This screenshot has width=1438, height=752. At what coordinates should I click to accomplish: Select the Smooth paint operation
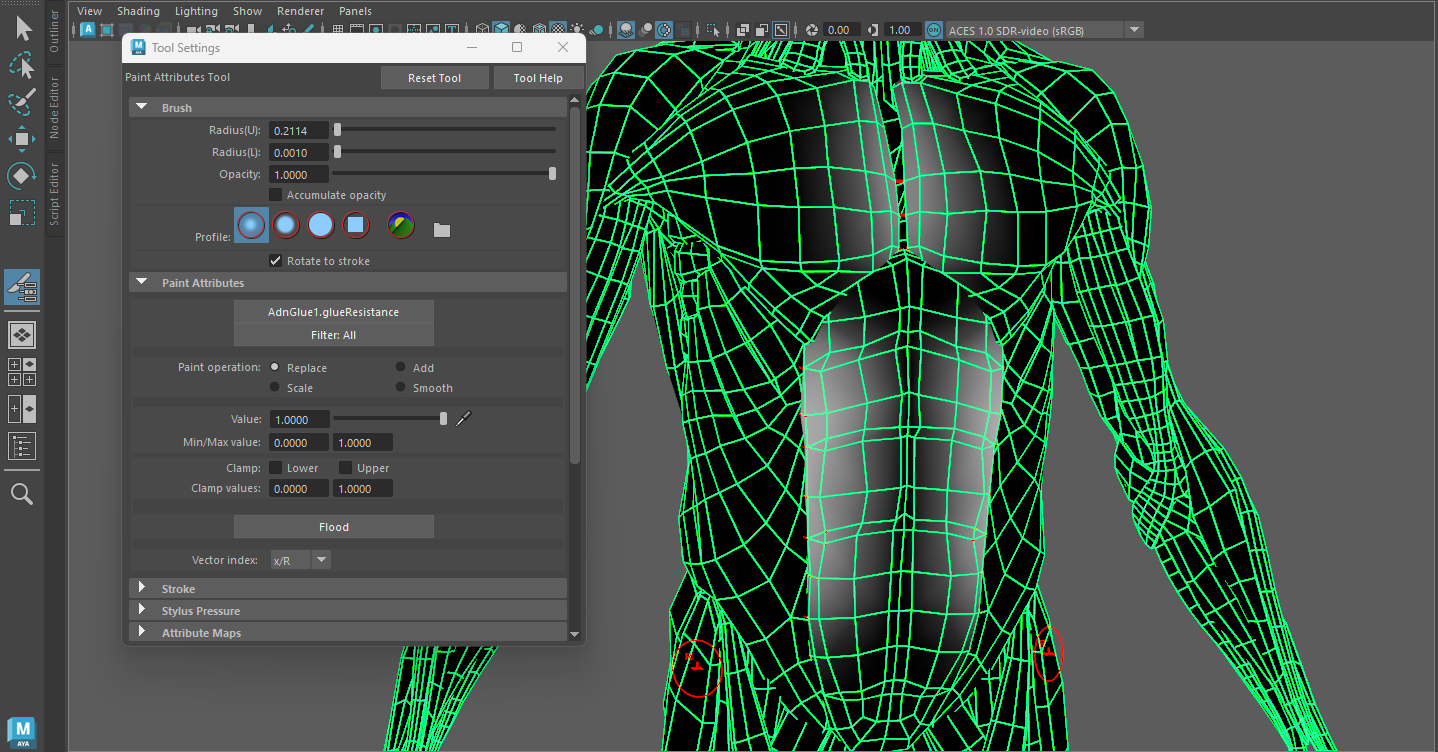coord(401,388)
